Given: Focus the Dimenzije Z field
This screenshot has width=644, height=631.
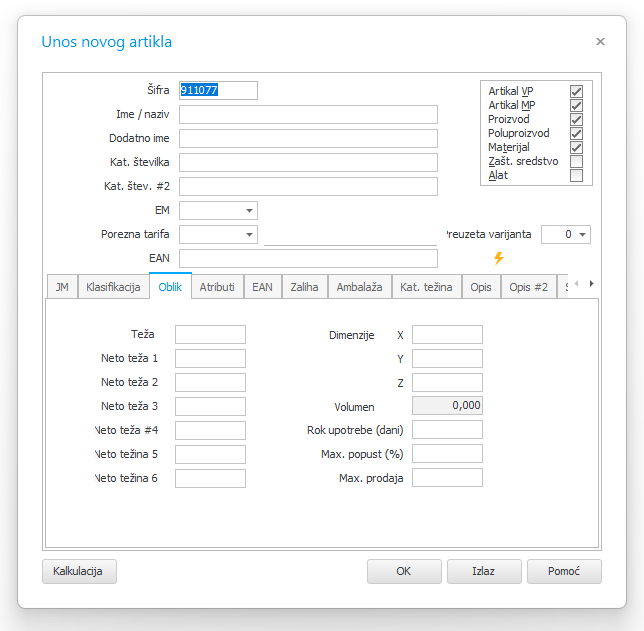Looking at the screenshot, I should (x=447, y=382).
